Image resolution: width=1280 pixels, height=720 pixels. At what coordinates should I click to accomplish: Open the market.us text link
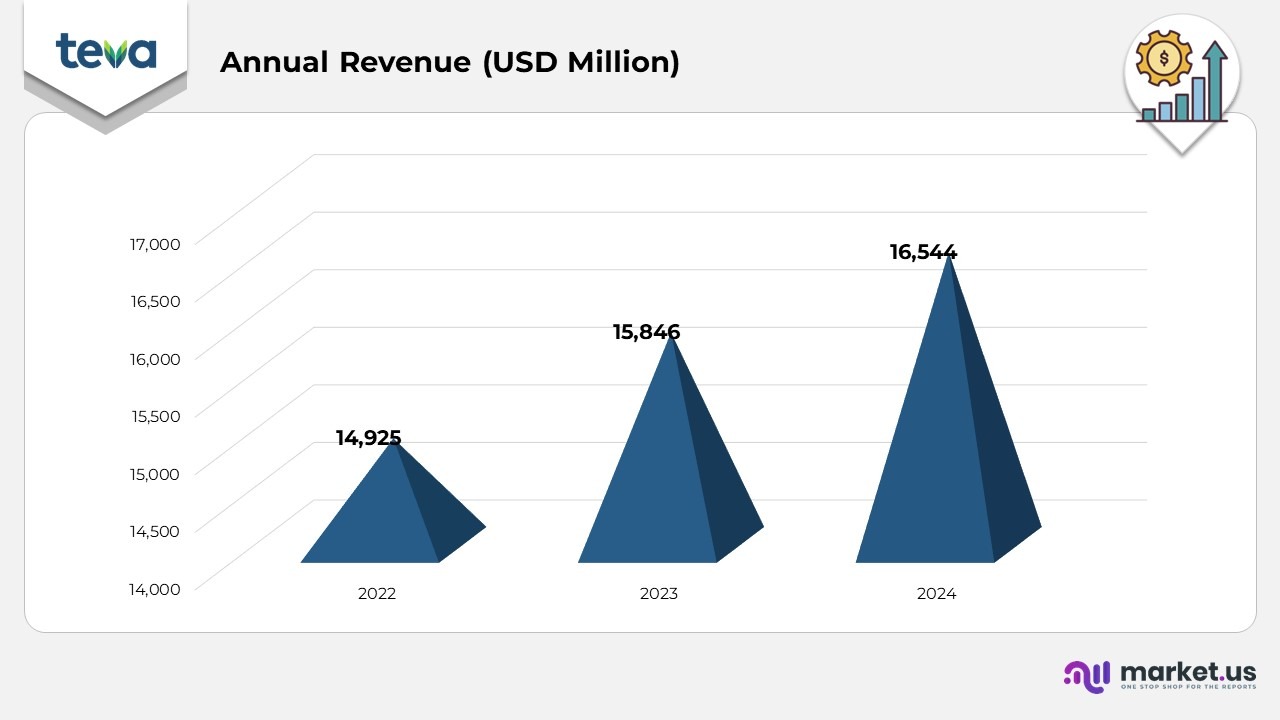tap(1187, 670)
